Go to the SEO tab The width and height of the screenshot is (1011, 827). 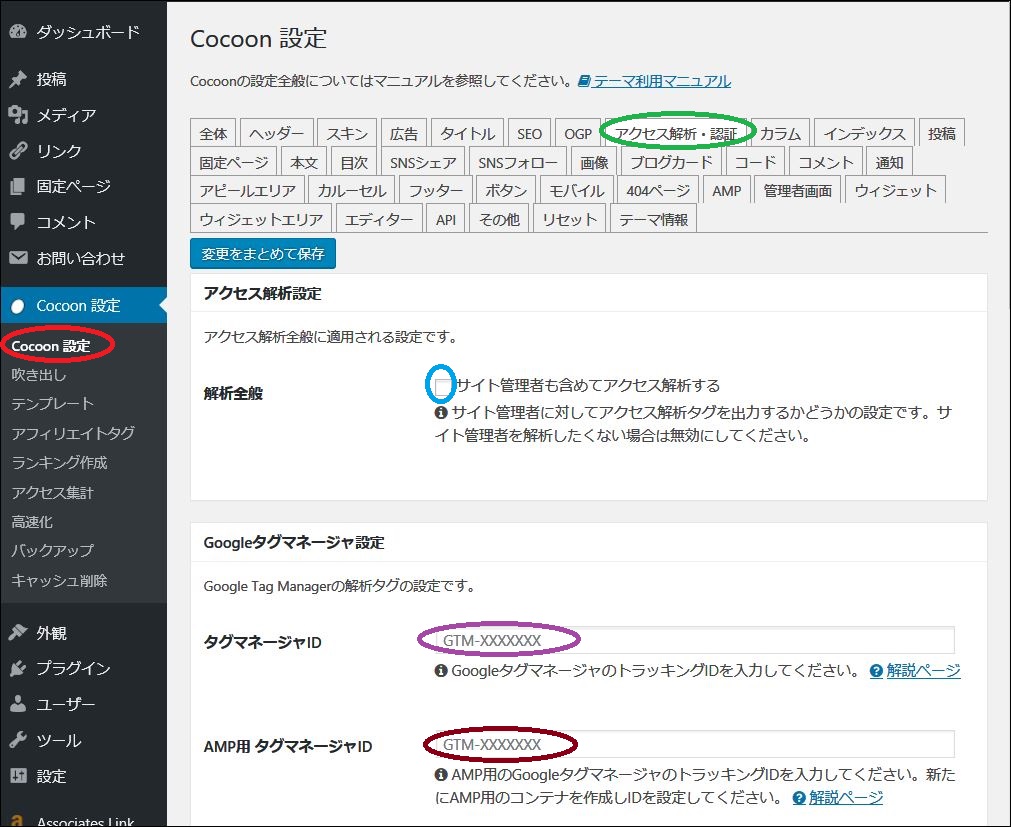coord(529,133)
